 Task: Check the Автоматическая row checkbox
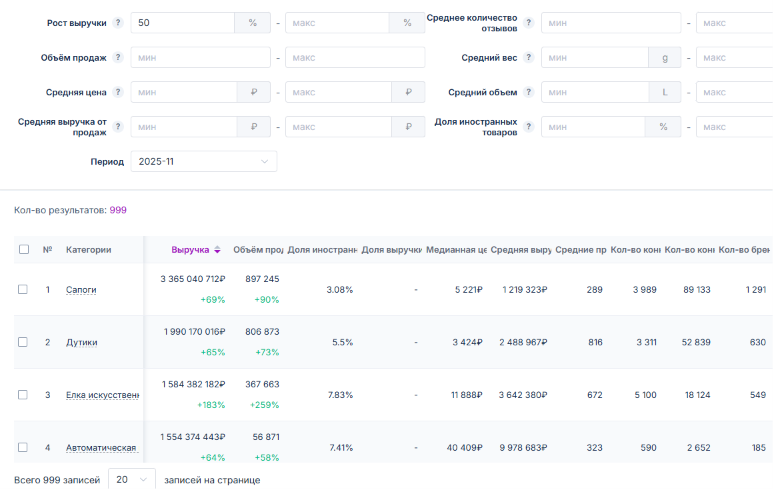[23, 447]
